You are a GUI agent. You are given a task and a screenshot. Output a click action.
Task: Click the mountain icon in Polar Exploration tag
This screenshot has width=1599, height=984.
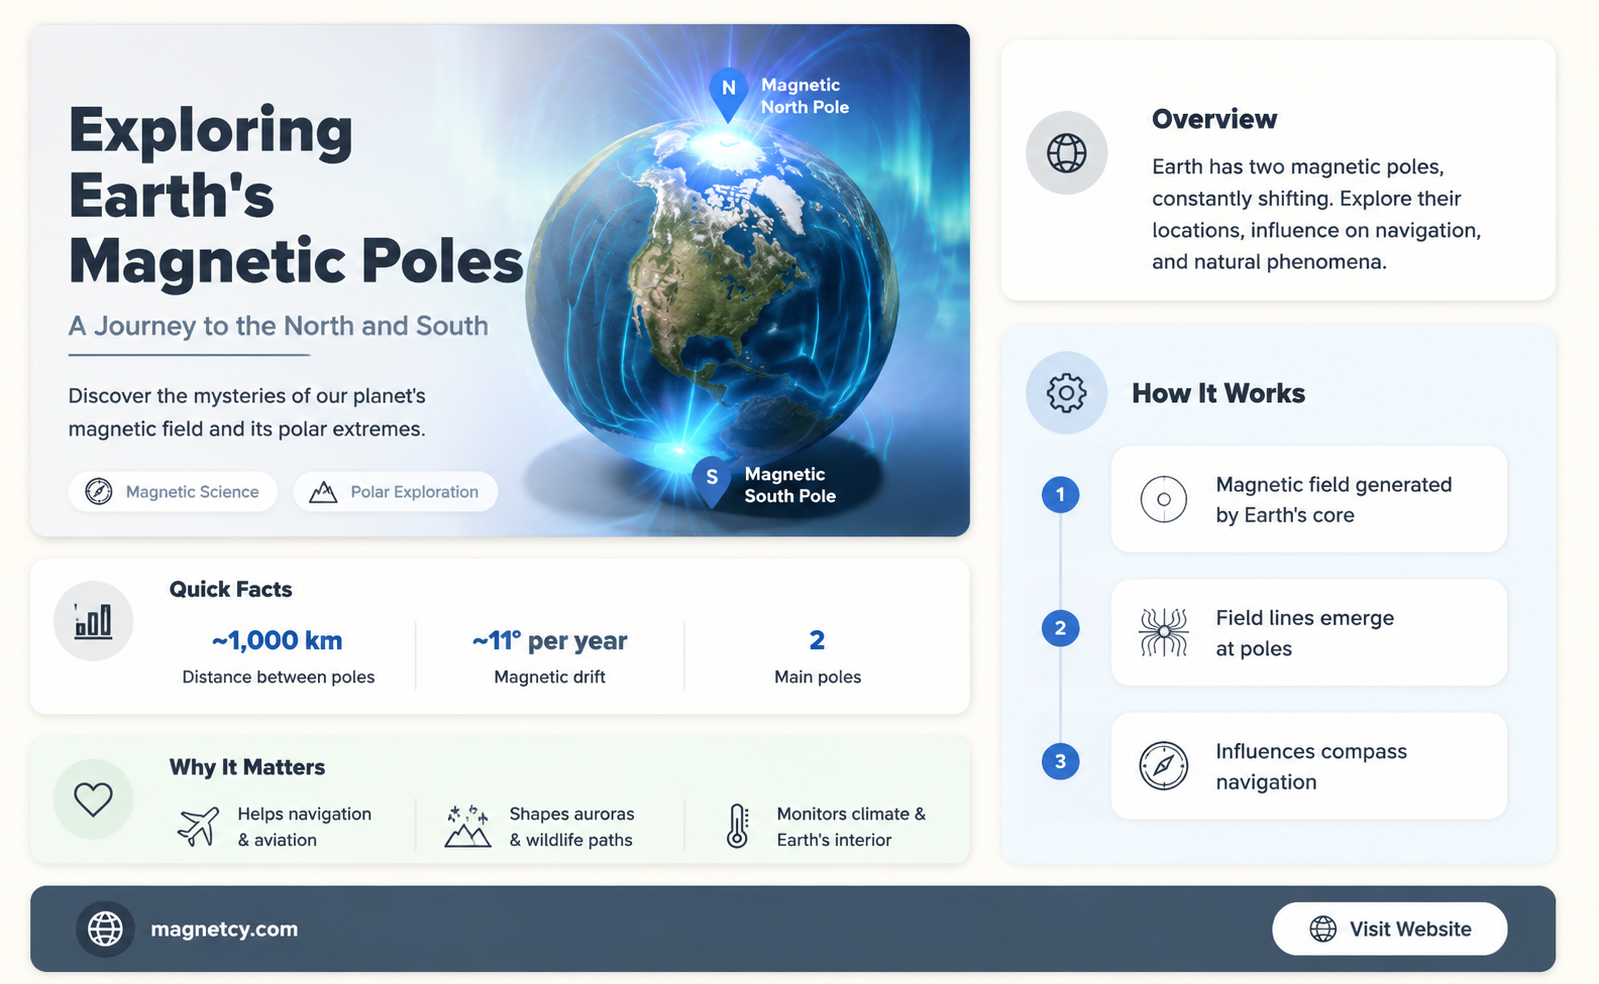click(x=323, y=492)
